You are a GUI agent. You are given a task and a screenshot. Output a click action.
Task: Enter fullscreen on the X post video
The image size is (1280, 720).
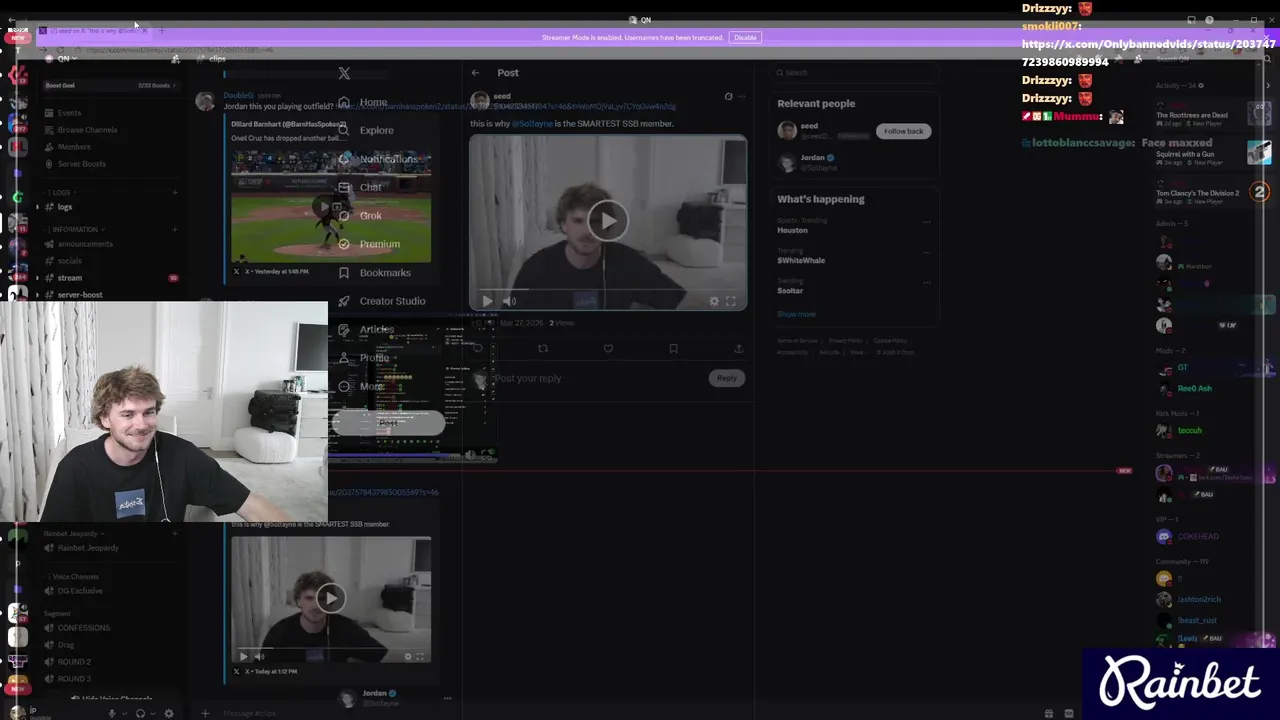[731, 301]
